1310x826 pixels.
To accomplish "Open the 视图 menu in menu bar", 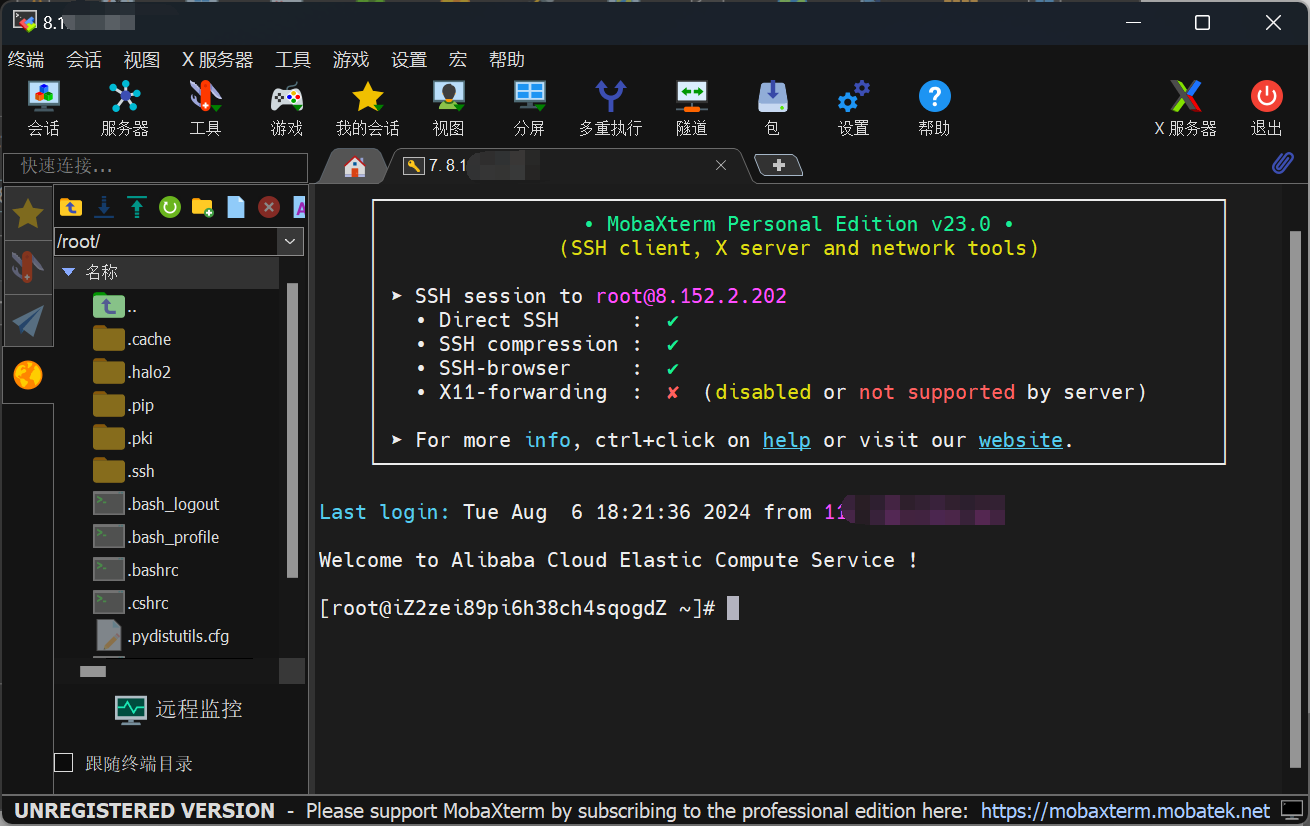I will (x=142, y=60).
